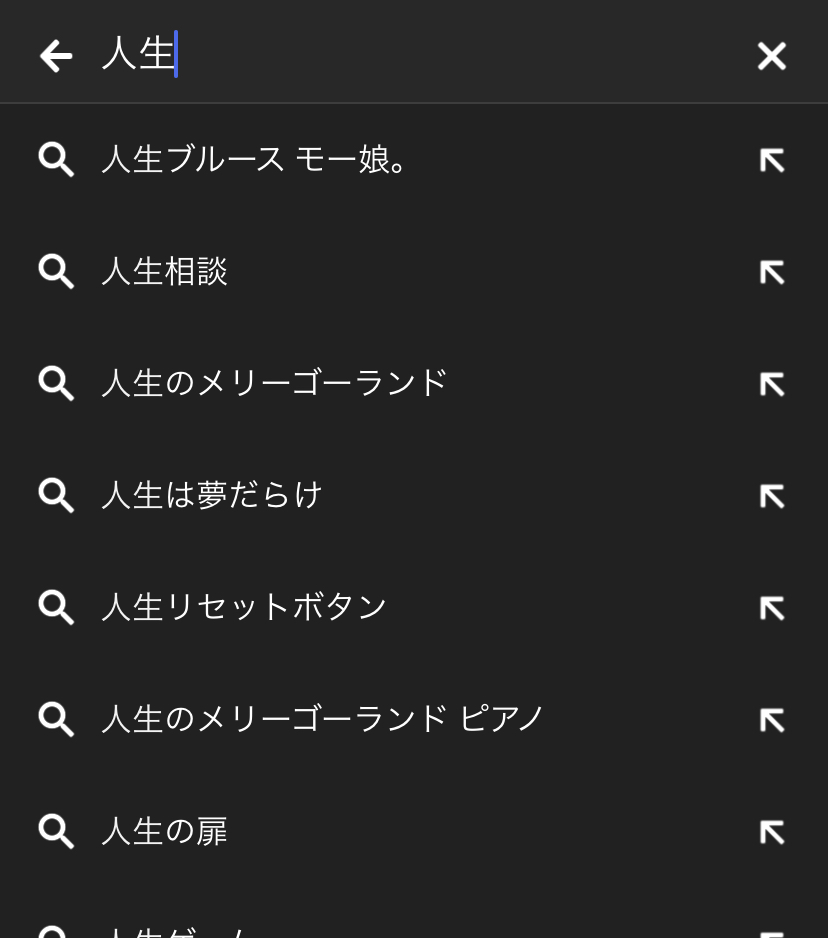
Task: Tap the back arrow icon
Action: [56, 56]
